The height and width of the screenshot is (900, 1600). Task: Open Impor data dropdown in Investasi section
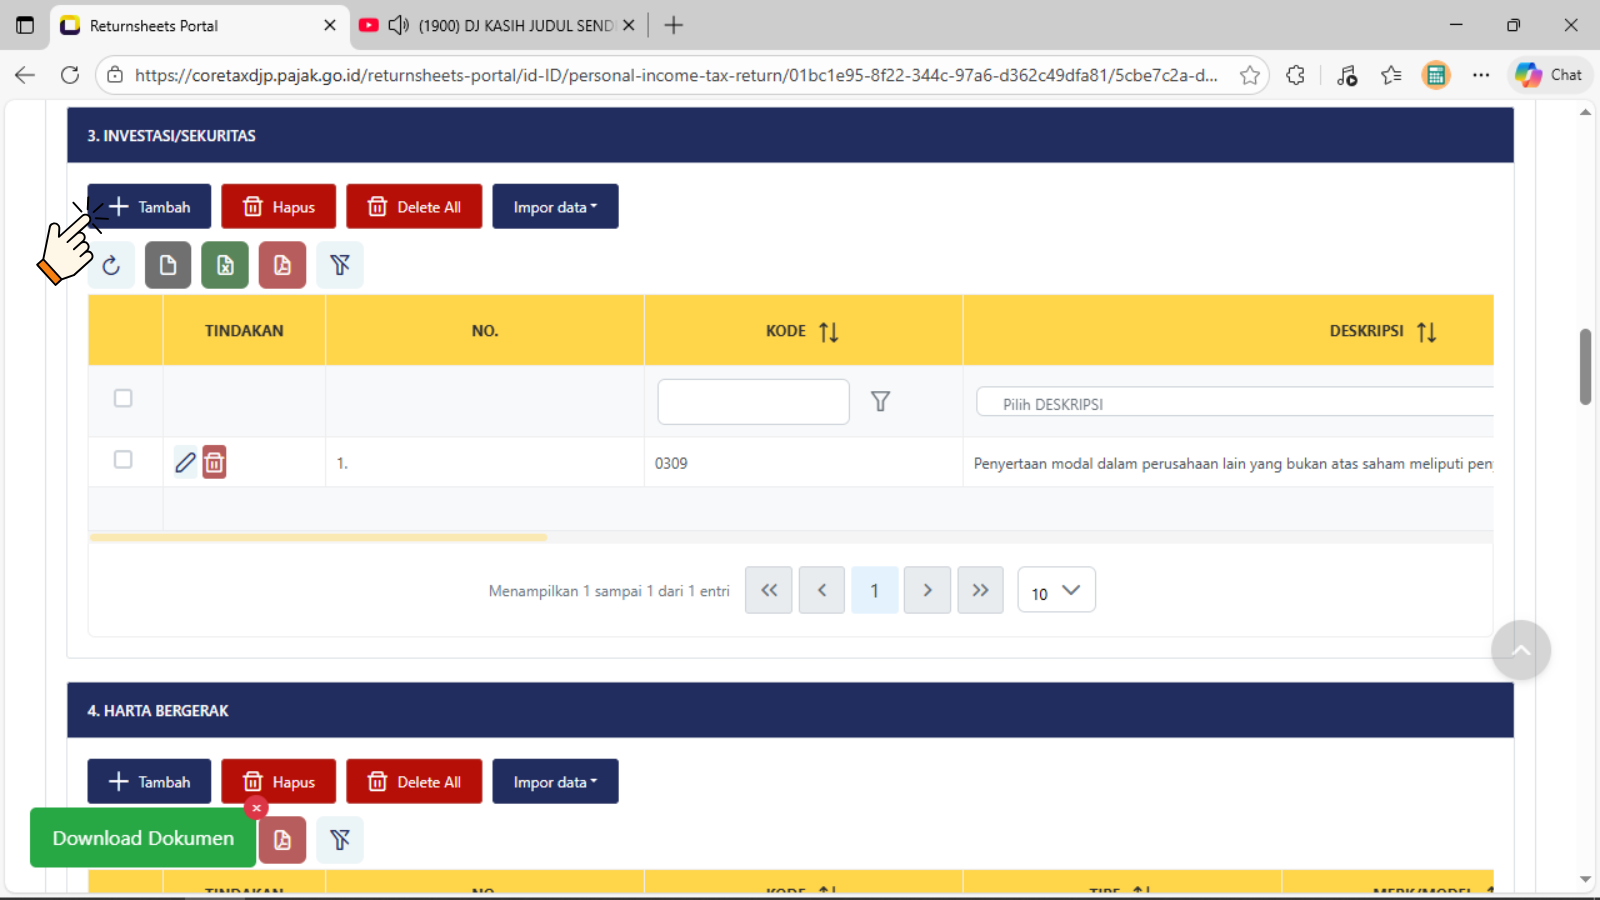tap(555, 207)
